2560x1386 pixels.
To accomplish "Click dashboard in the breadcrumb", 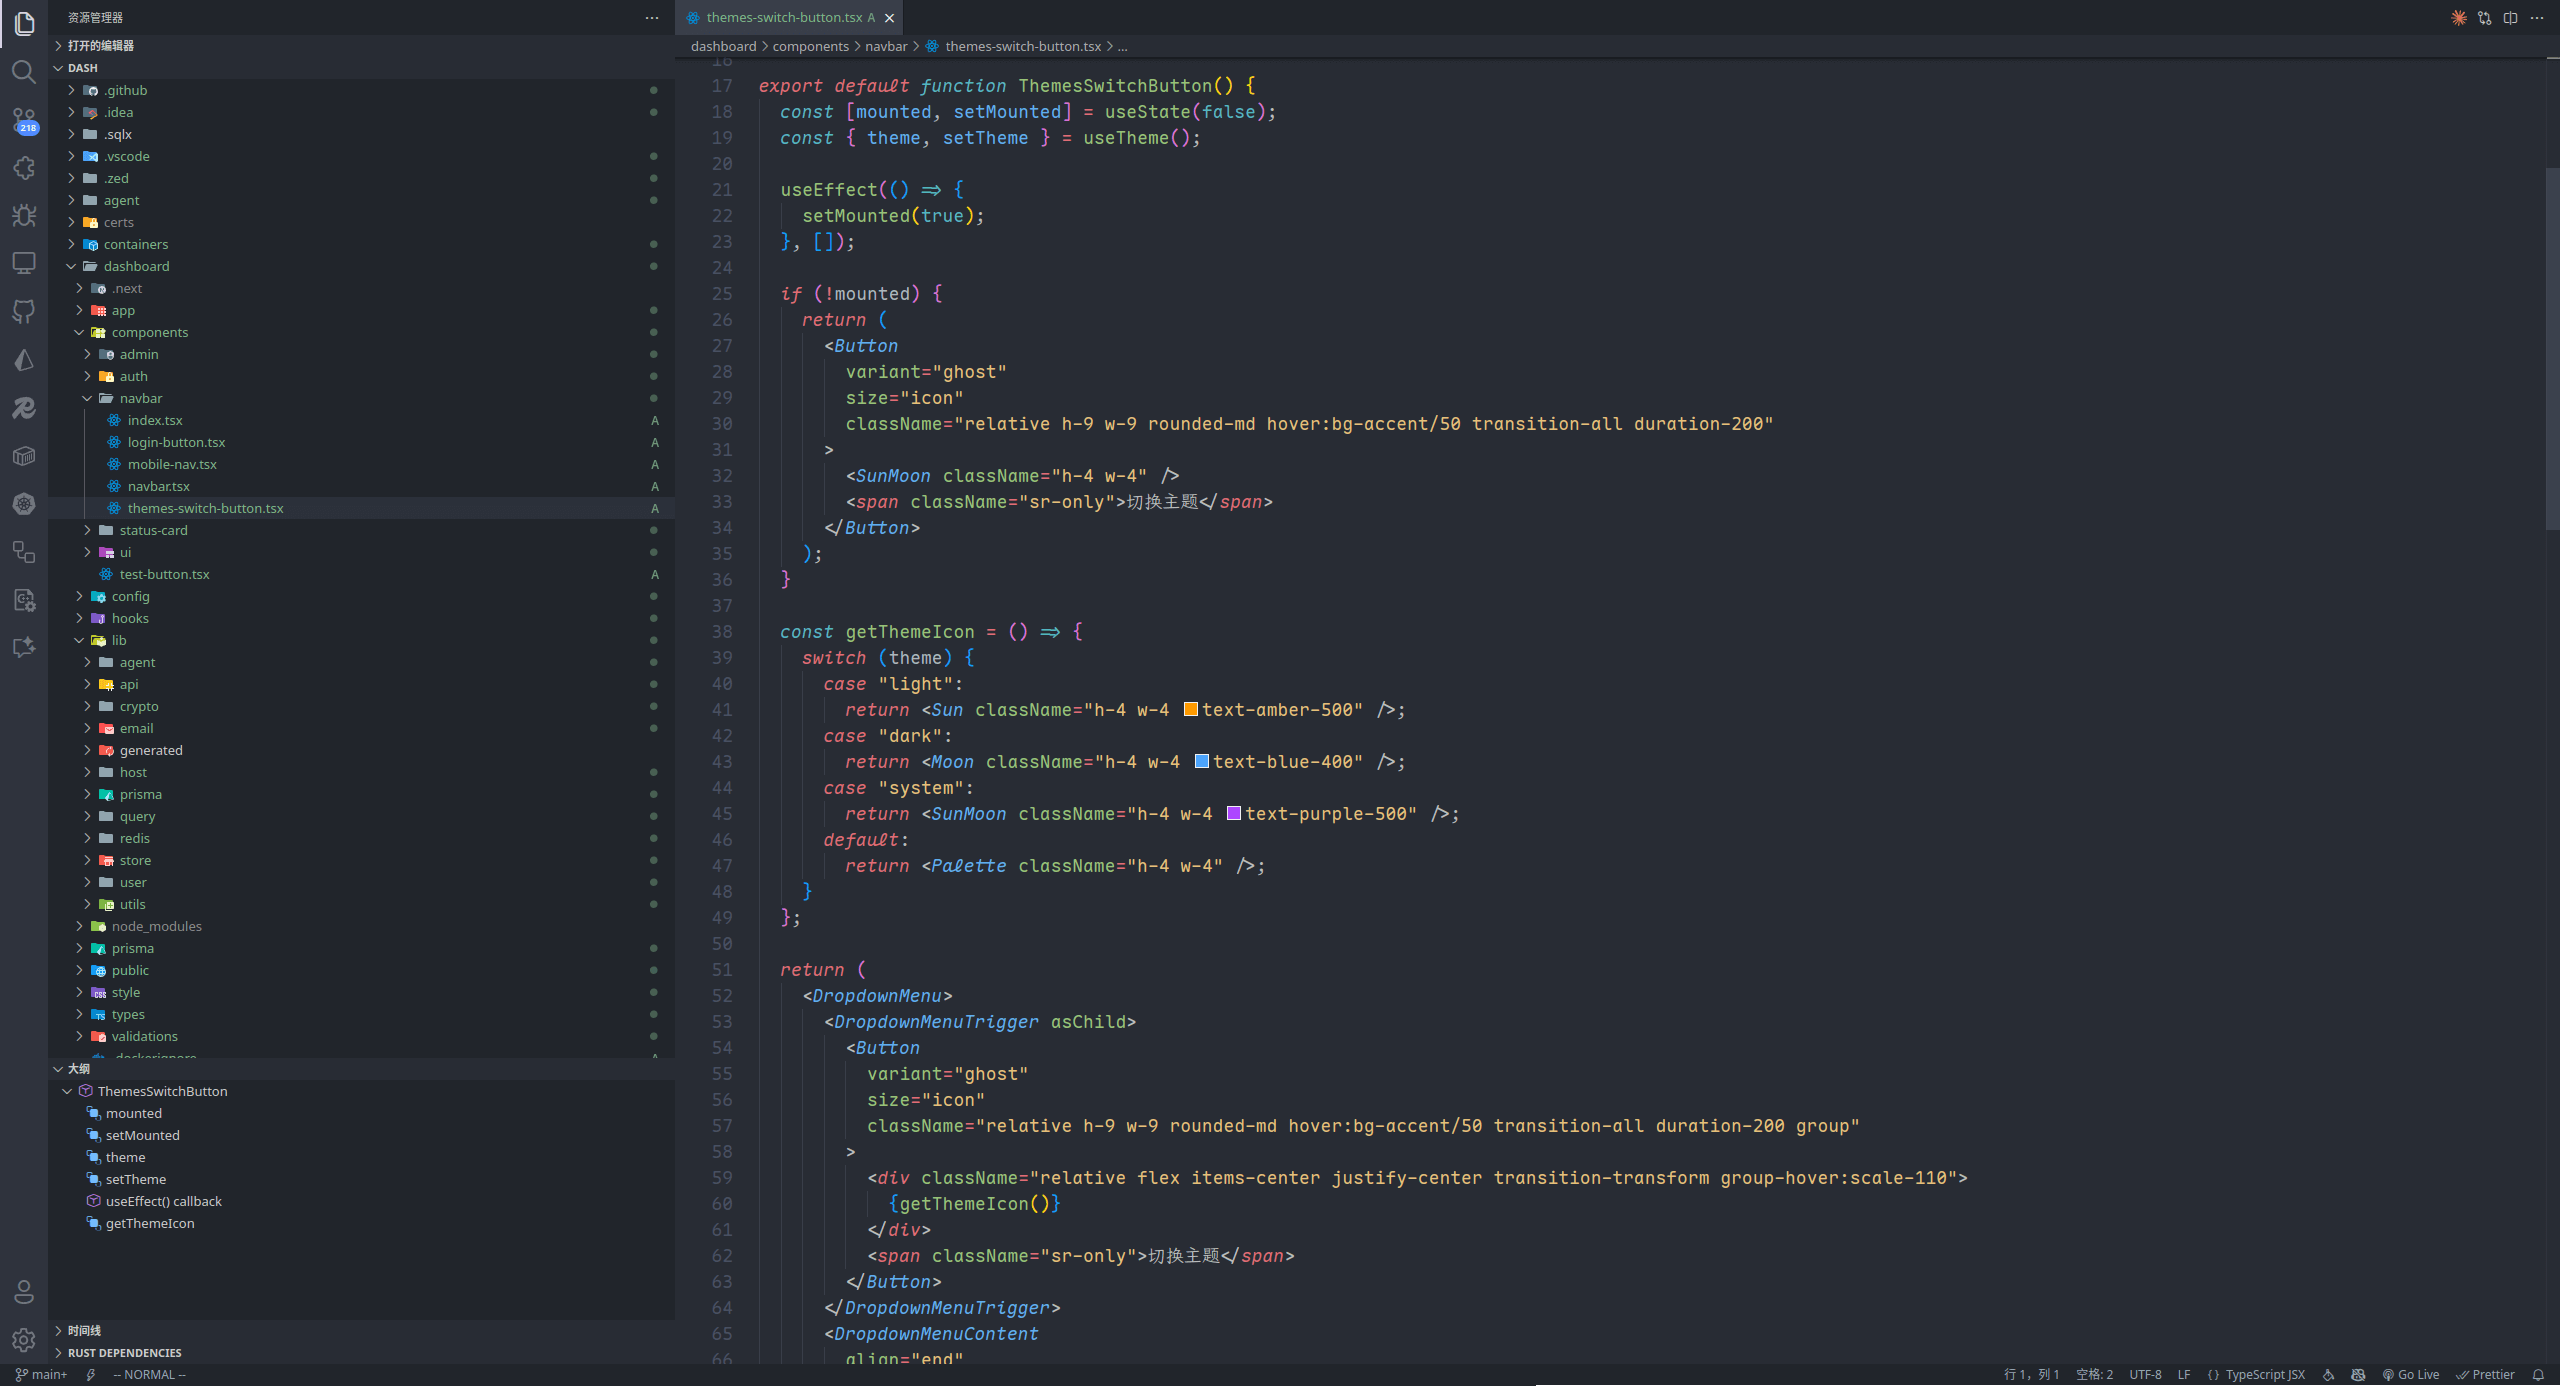I will click(723, 46).
